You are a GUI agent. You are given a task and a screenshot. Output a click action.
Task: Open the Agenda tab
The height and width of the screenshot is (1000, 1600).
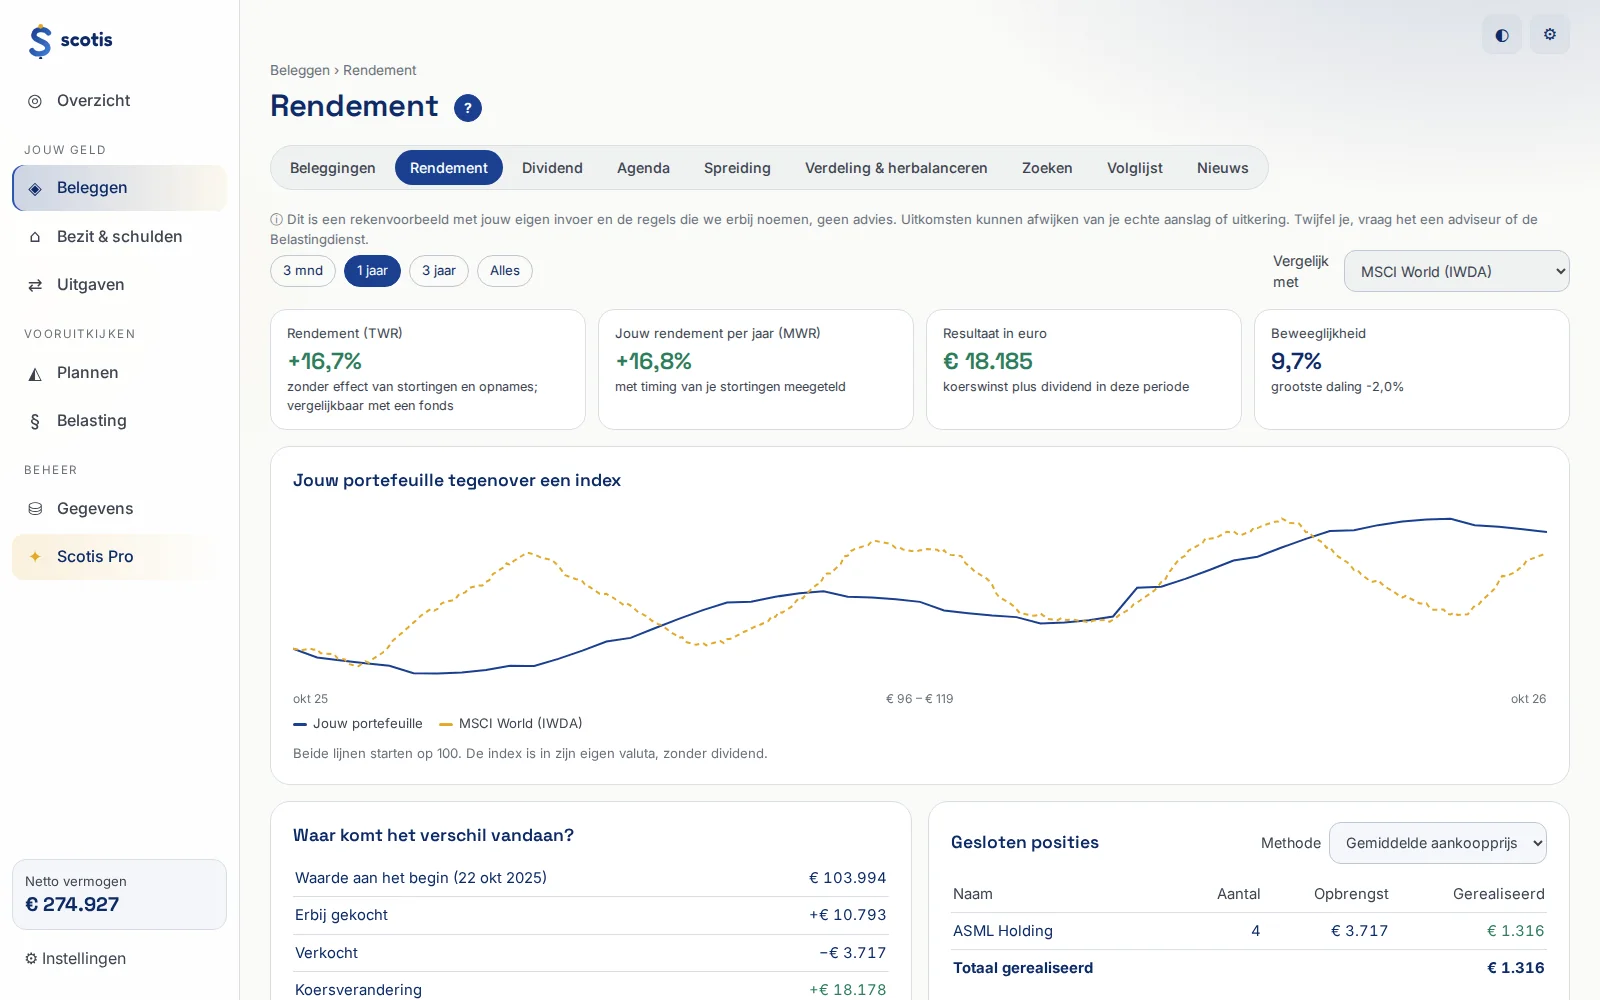pyautogui.click(x=643, y=168)
